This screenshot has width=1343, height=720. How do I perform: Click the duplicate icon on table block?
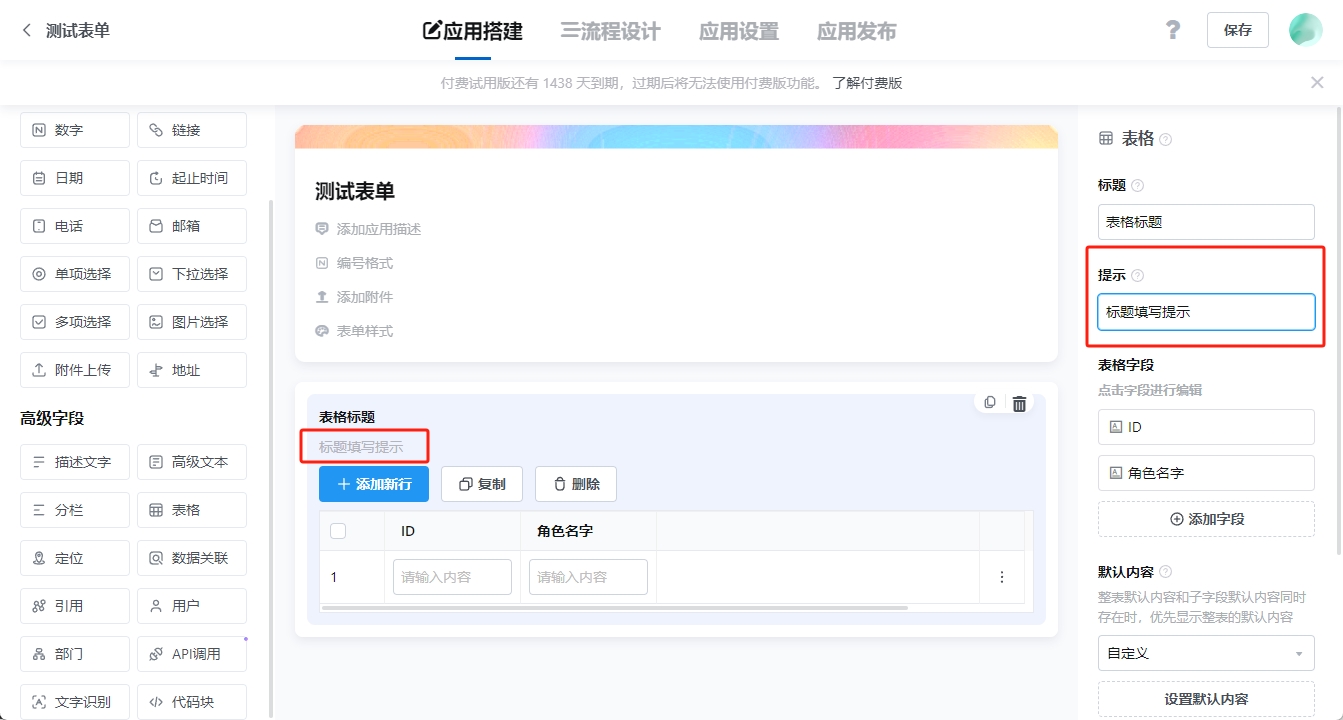[x=990, y=403]
